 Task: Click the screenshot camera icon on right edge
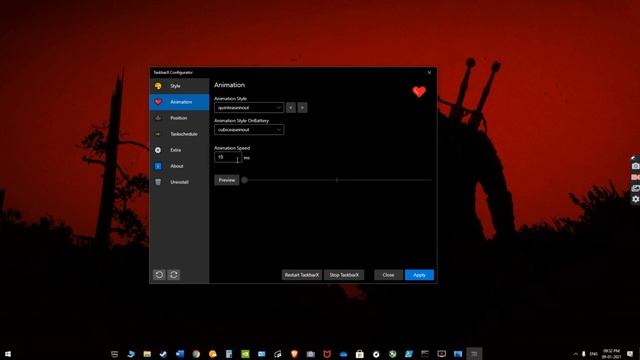coord(636,166)
